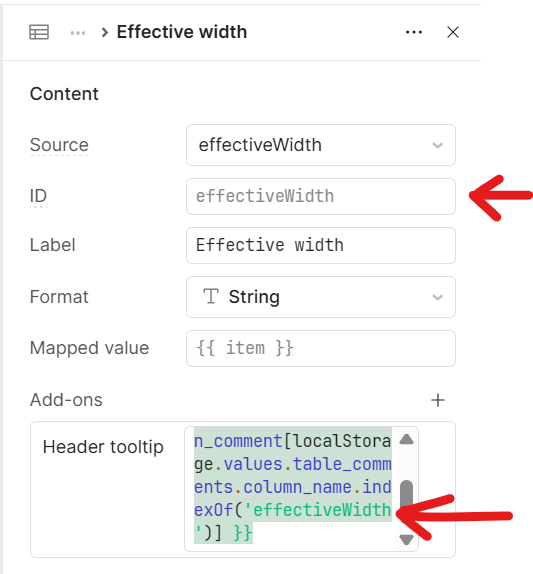
Task: Click the tooltip editor scroll down arrow
Action: pyautogui.click(x=406, y=539)
